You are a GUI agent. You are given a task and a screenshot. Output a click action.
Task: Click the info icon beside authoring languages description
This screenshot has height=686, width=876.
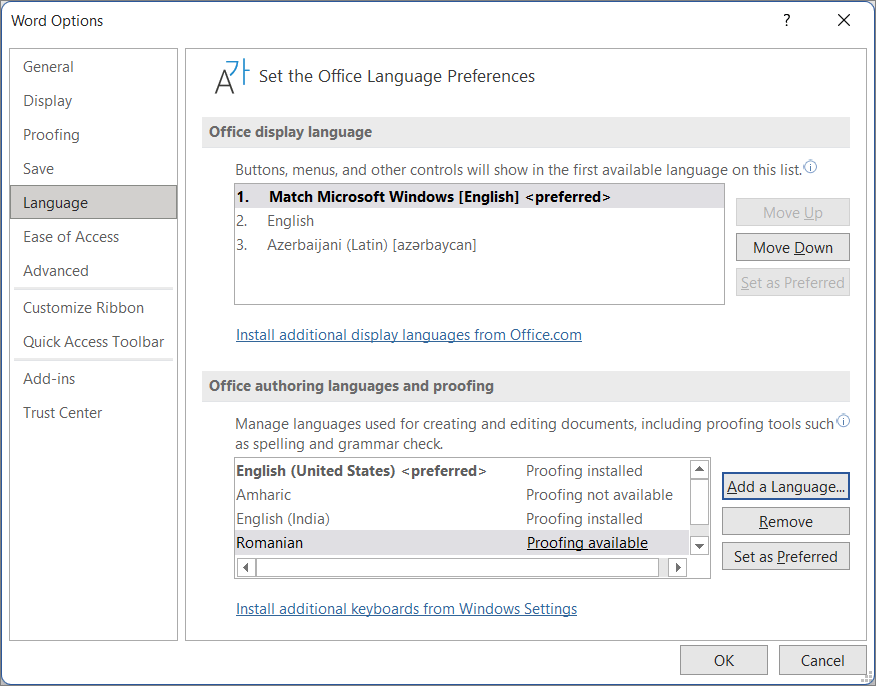tap(843, 421)
